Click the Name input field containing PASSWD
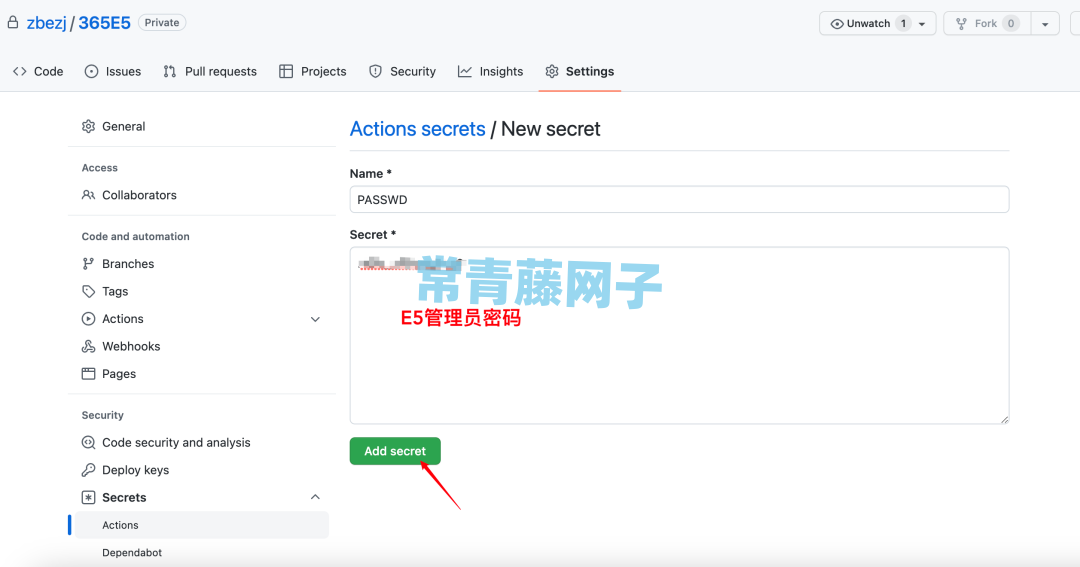The height and width of the screenshot is (567, 1080). tap(679, 200)
